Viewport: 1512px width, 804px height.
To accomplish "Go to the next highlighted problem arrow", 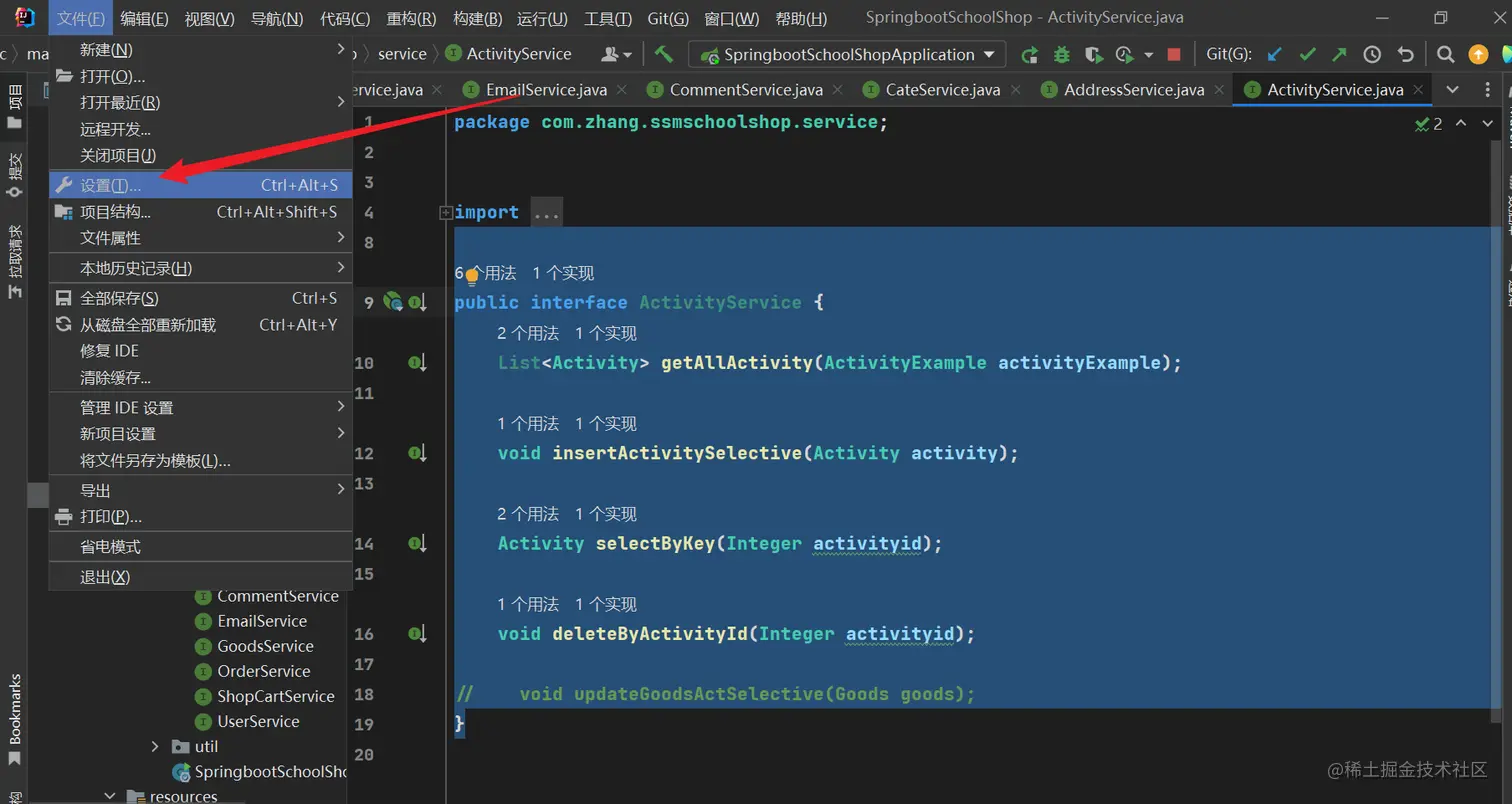I will click(1487, 124).
